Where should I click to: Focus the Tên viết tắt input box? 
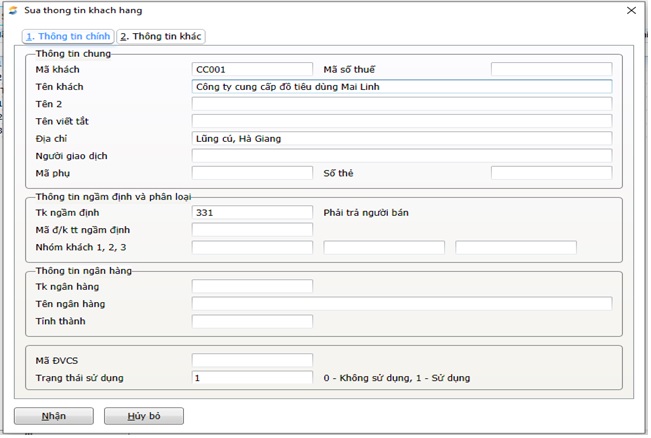401,121
